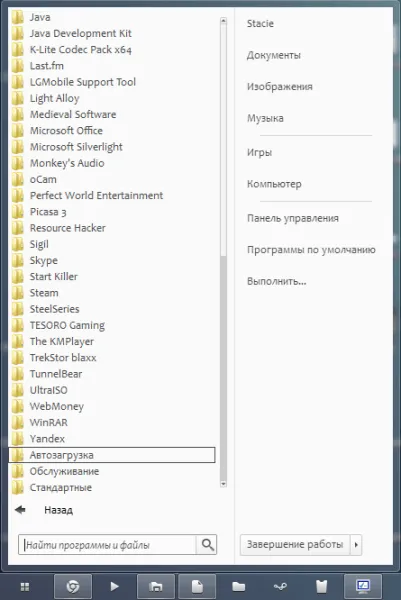Image resolution: width=401 pixels, height=600 pixels.
Task: Open the oCam folder
Action: click(112, 179)
